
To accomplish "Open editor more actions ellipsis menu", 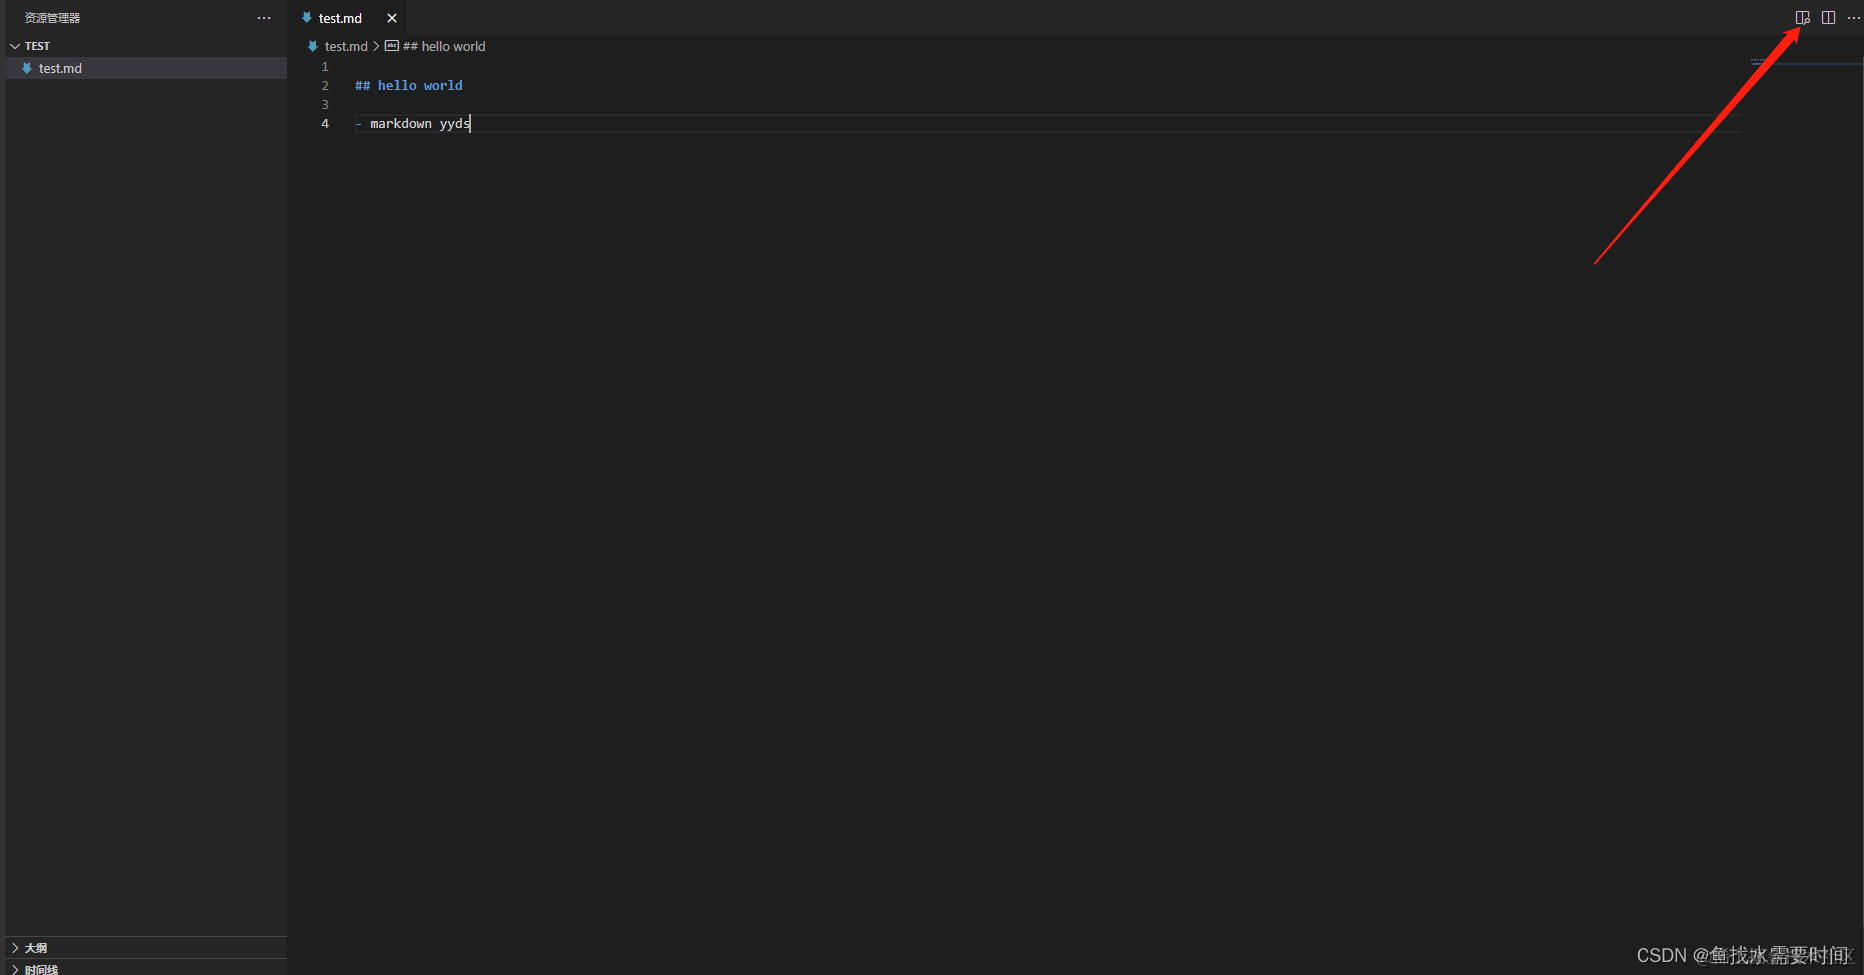I will [1853, 18].
